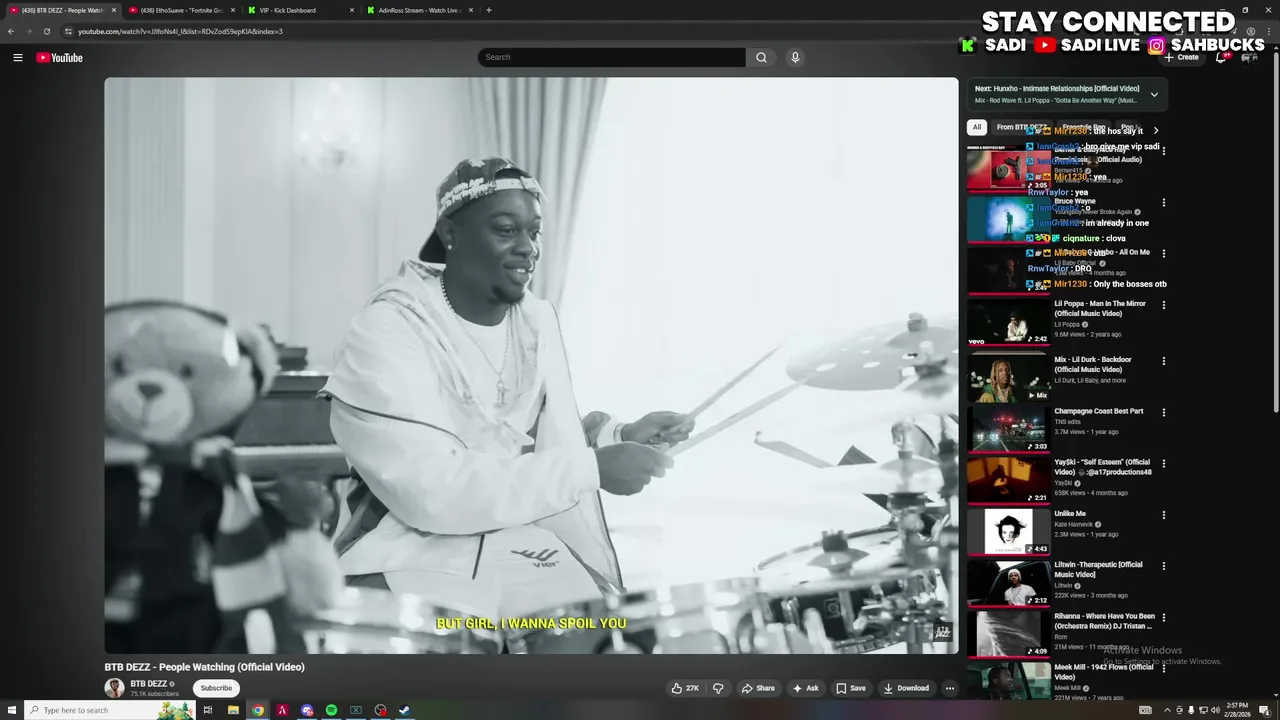This screenshot has width=1280, height=720.
Task: Open the YouTube hamburger guide menu
Action: (x=17, y=57)
